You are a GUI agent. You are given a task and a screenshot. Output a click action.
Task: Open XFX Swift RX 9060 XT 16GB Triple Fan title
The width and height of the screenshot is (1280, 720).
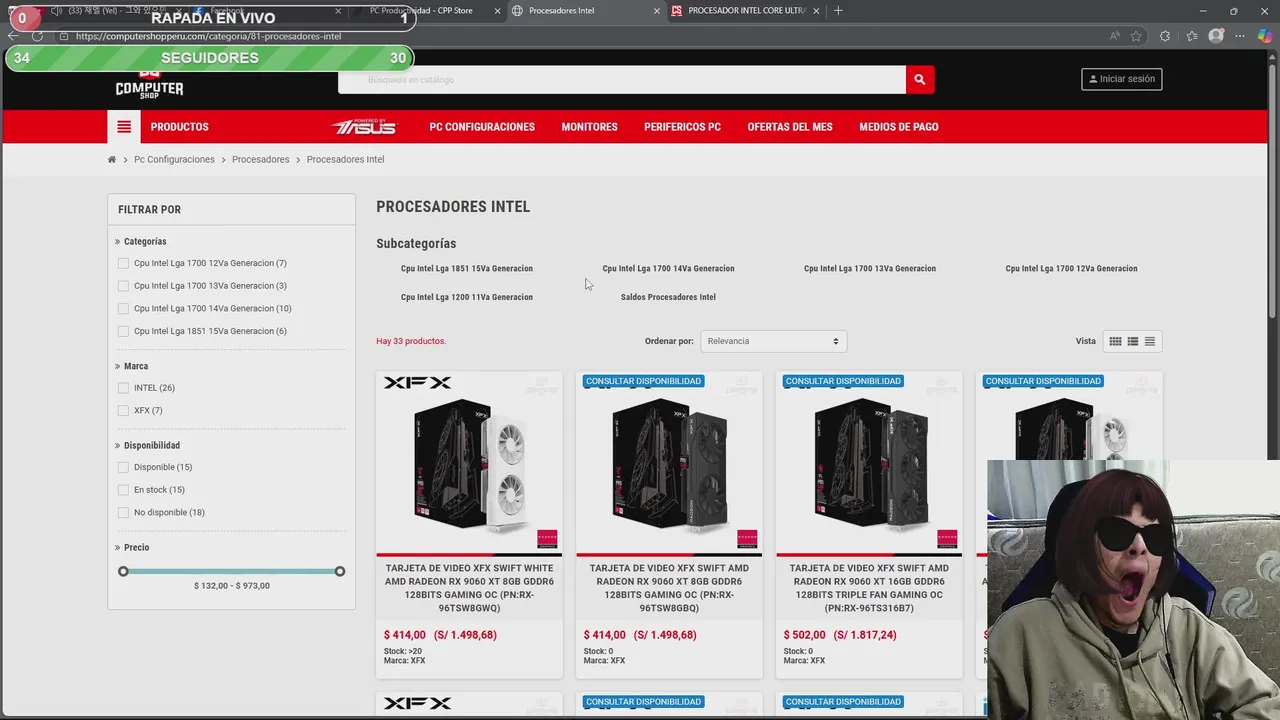(869, 588)
